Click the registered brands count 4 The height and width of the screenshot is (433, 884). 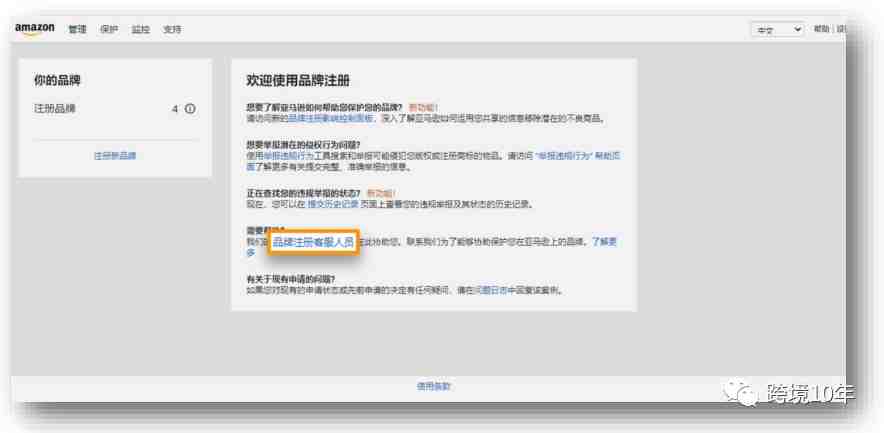pyautogui.click(x=175, y=109)
